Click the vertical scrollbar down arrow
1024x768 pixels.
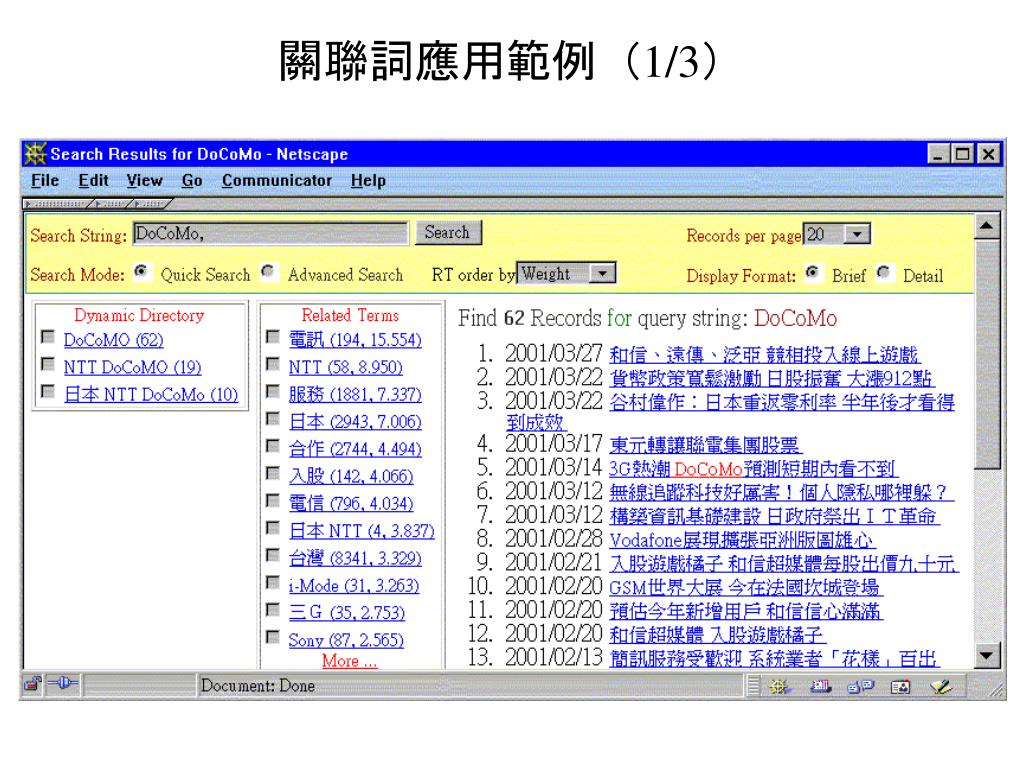point(987,655)
